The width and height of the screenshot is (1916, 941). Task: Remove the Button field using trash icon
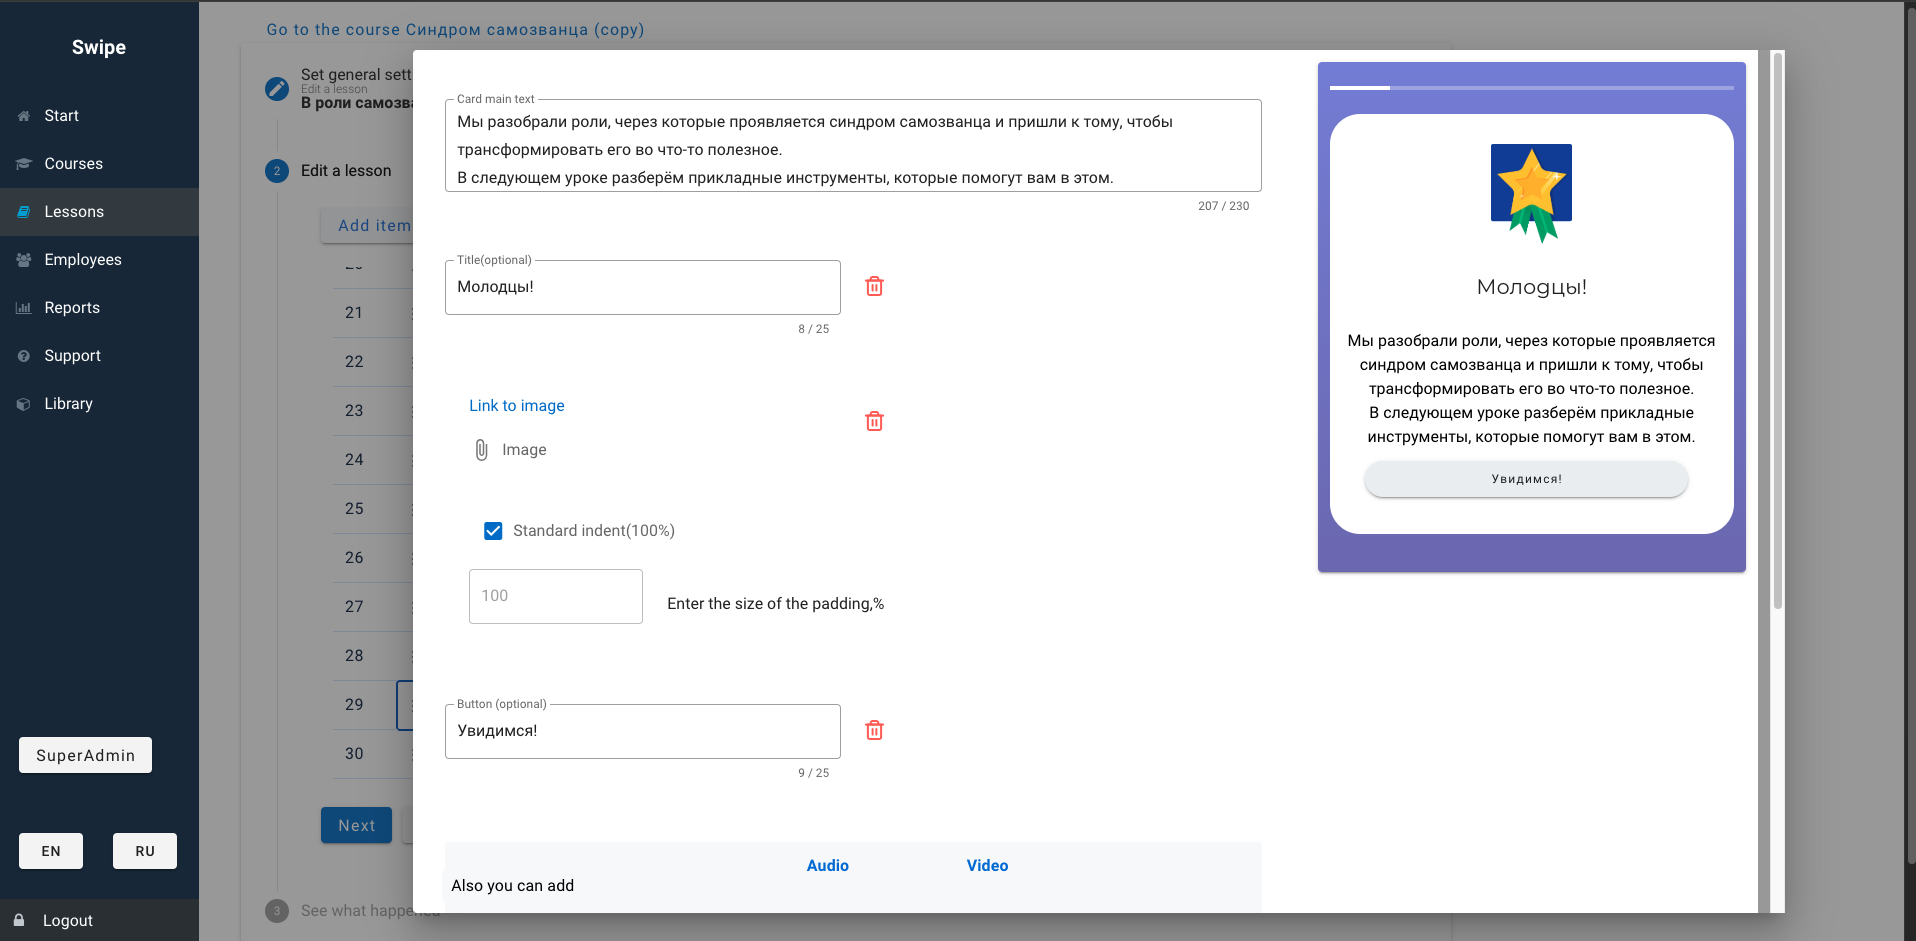874,731
